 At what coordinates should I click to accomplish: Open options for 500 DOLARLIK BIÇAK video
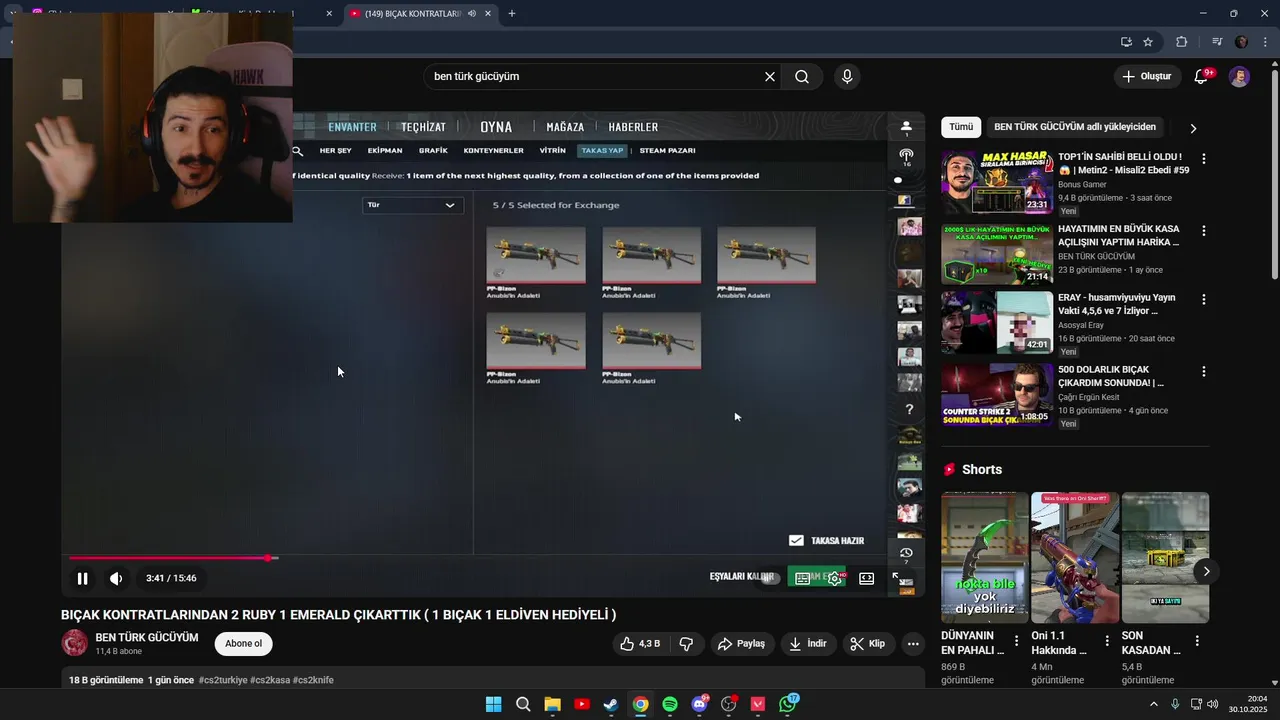pos(1203,372)
